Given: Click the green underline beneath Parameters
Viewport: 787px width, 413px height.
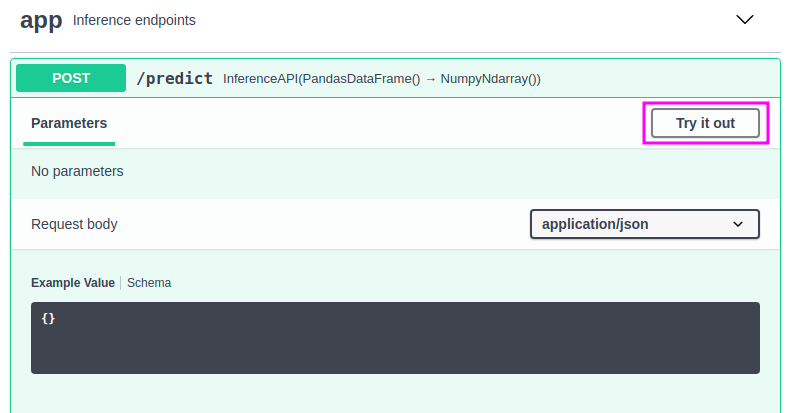Looking at the screenshot, I should (x=69, y=144).
